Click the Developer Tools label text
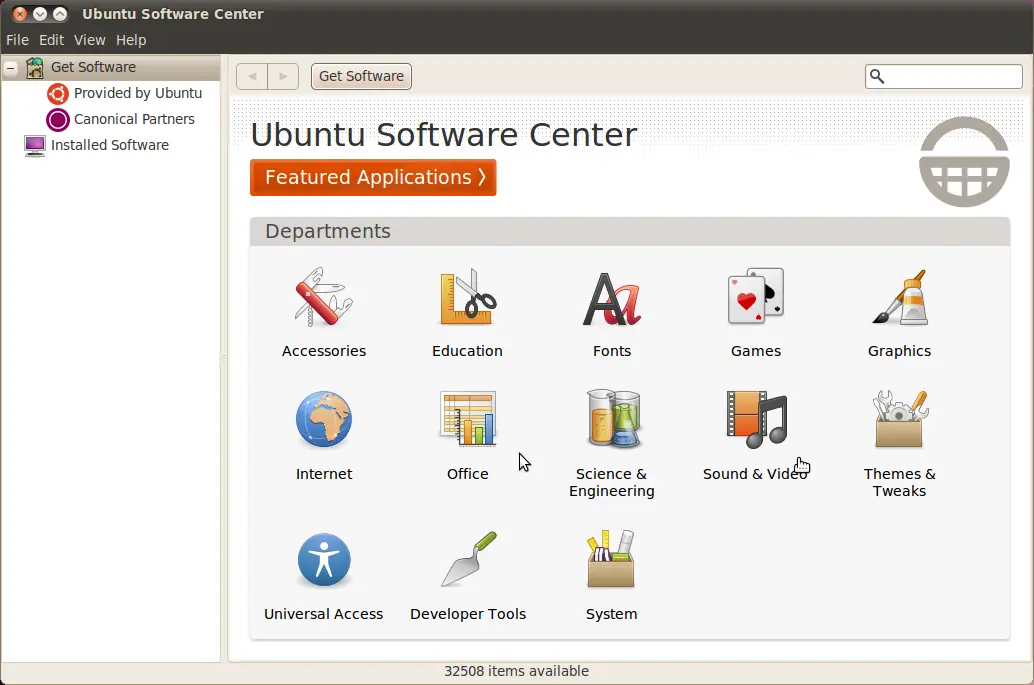The height and width of the screenshot is (685, 1034). [x=468, y=614]
